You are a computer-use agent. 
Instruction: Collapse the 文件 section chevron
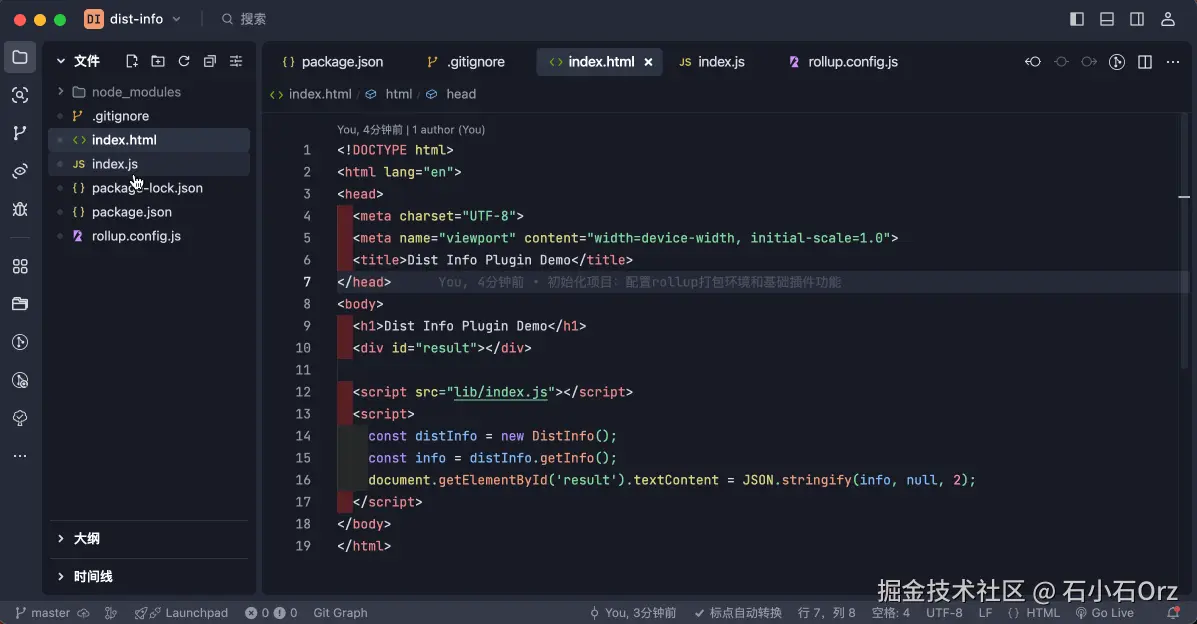60,61
